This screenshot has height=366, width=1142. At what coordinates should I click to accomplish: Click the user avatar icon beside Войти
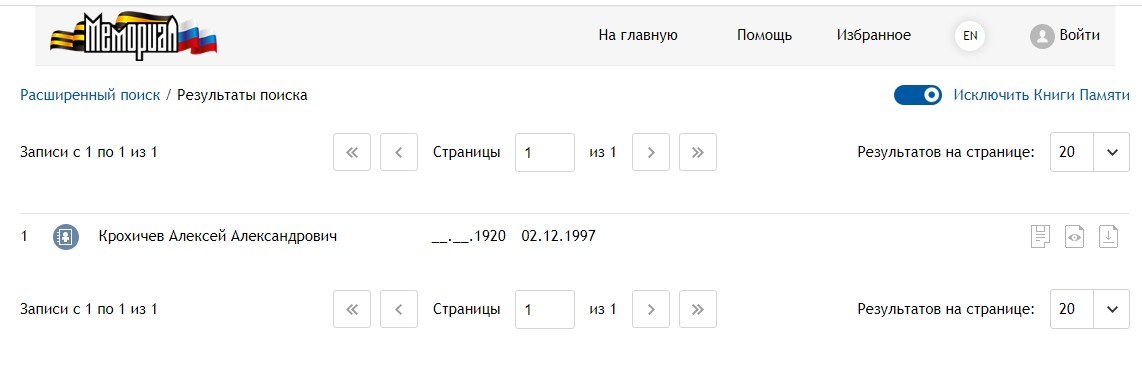[1042, 36]
